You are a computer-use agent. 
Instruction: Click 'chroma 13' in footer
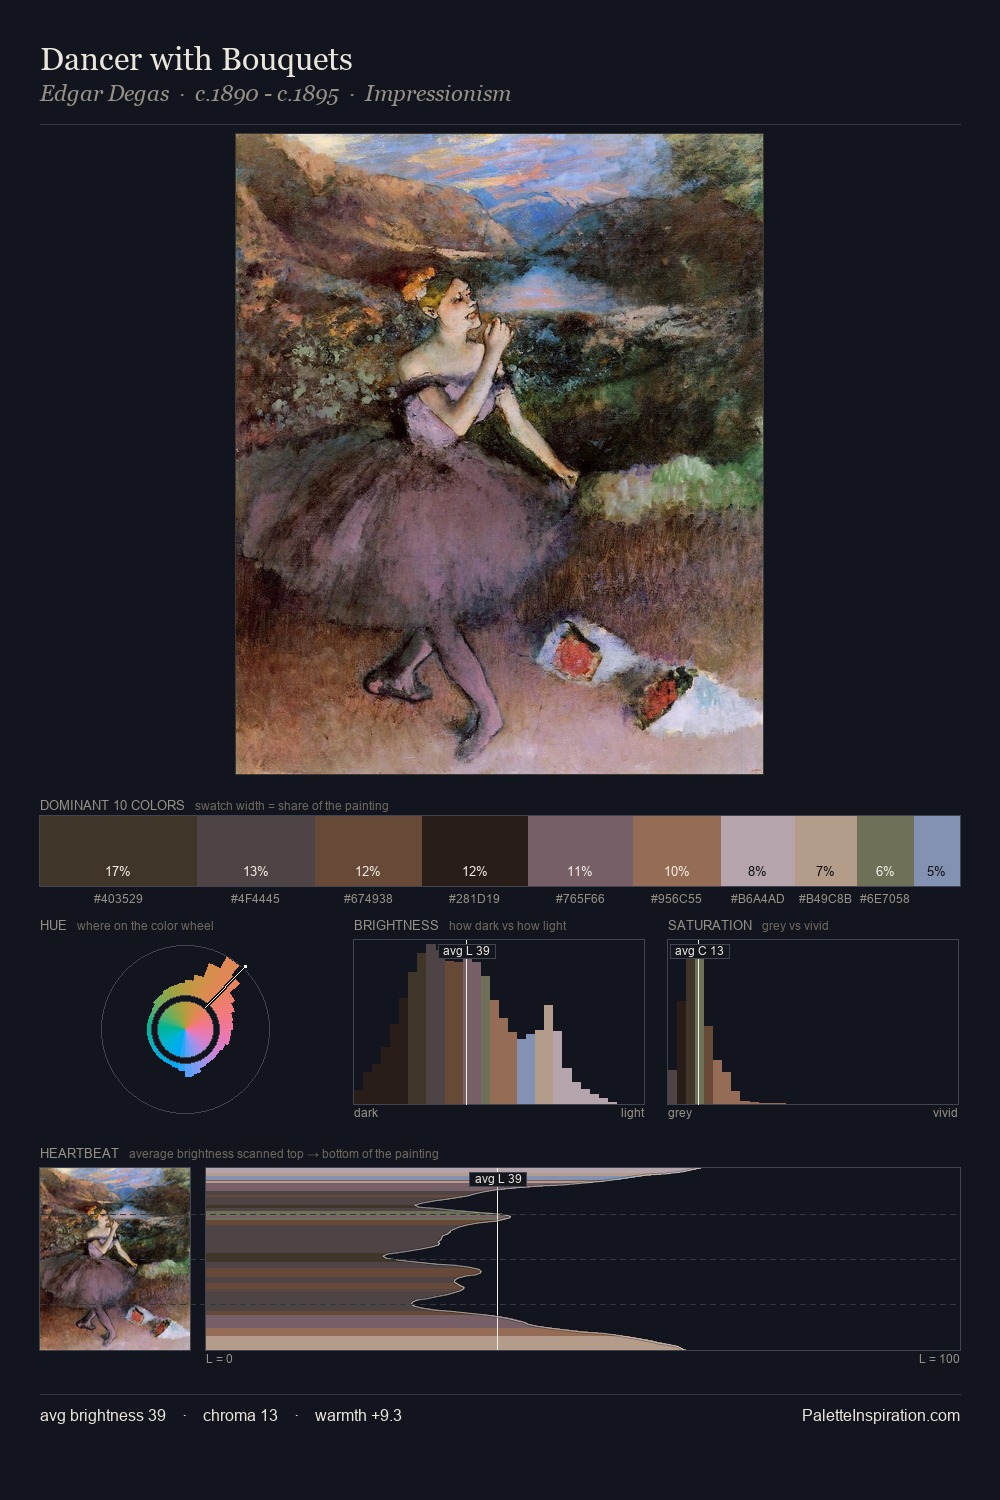pyautogui.click(x=240, y=1415)
